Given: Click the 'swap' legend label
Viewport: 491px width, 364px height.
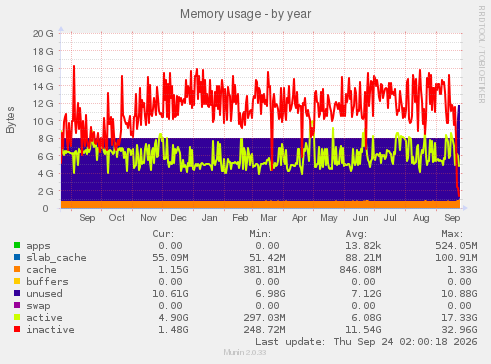Looking at the screenshot, I should pos(38,306).
